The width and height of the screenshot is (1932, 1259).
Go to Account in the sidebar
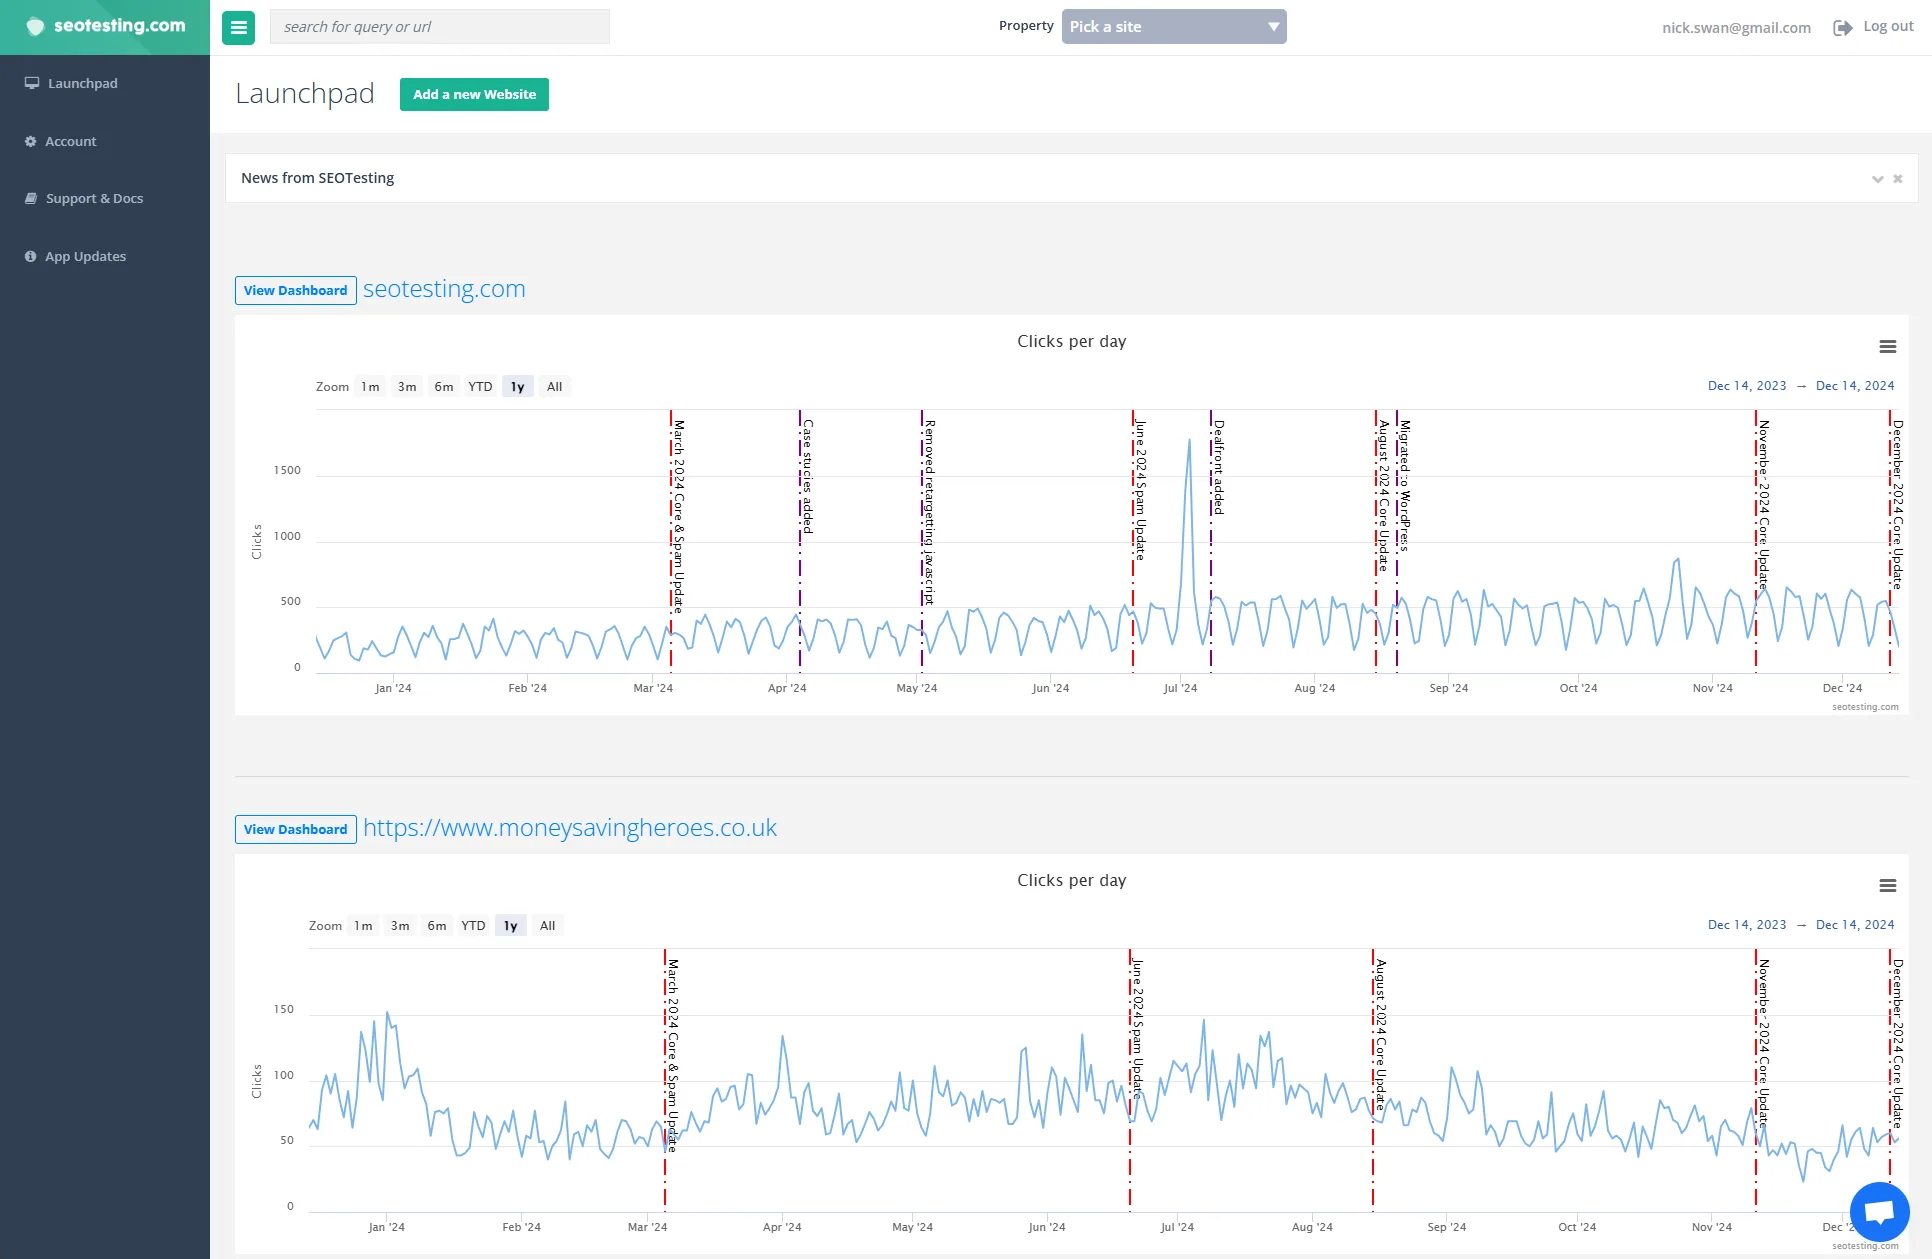click(70, 142)
